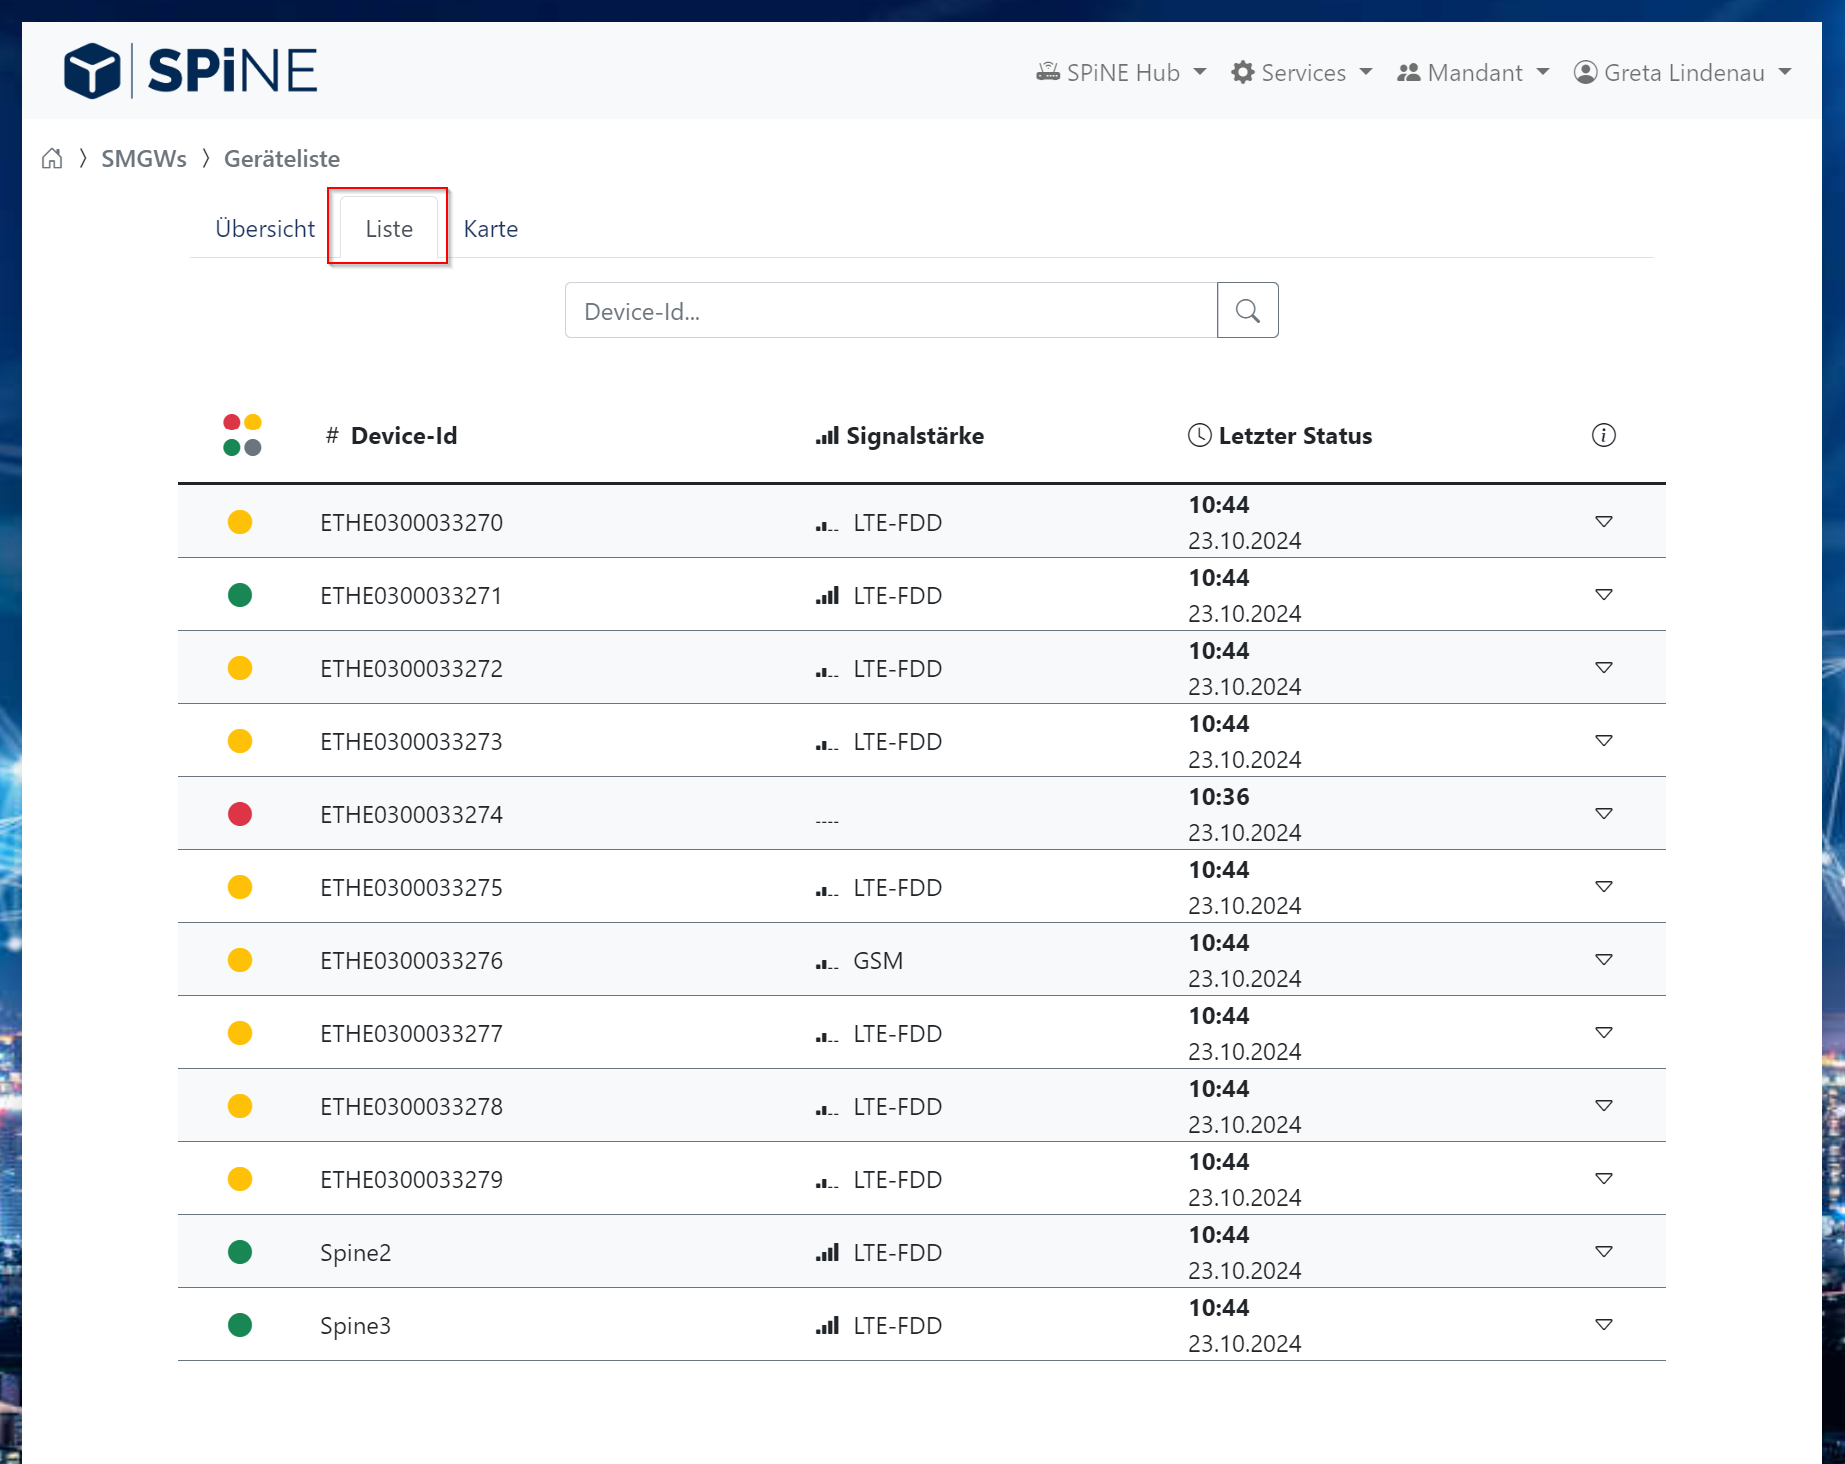Click signal bars icon for ETHE0300033271
The width and height of the screenshot is (1845, 1464).
(x=827, y=596)
